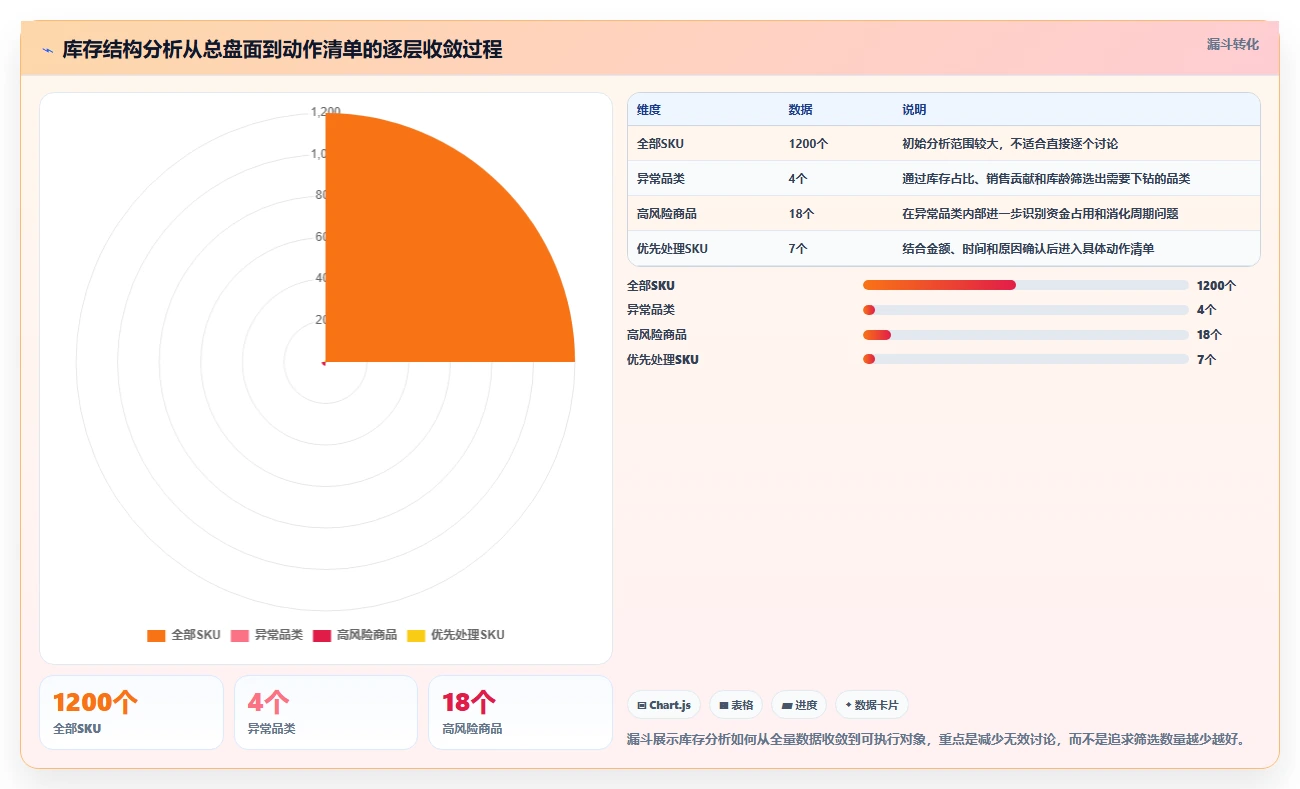
Task: Click the 高风险商品 progress bar
Action: tap(1026, 335)
